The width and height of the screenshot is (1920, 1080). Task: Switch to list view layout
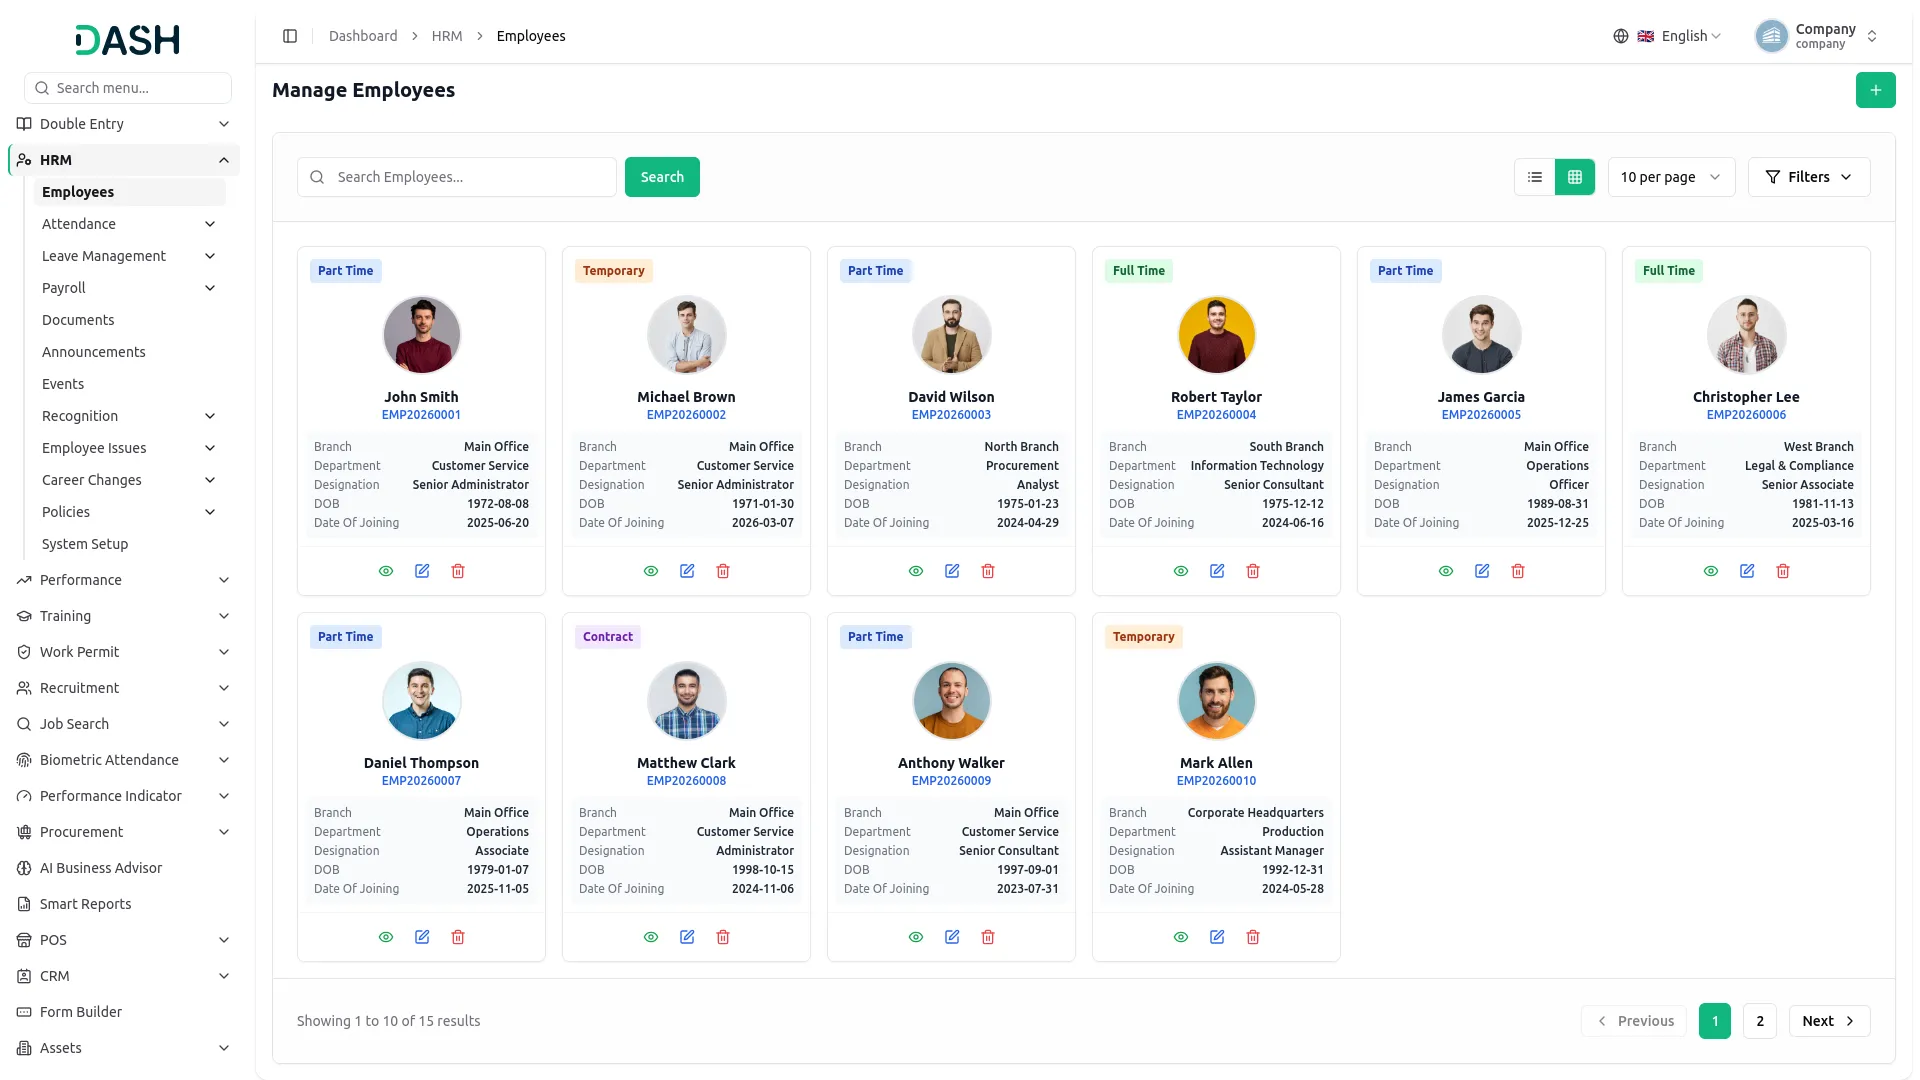click(1535, 177)
